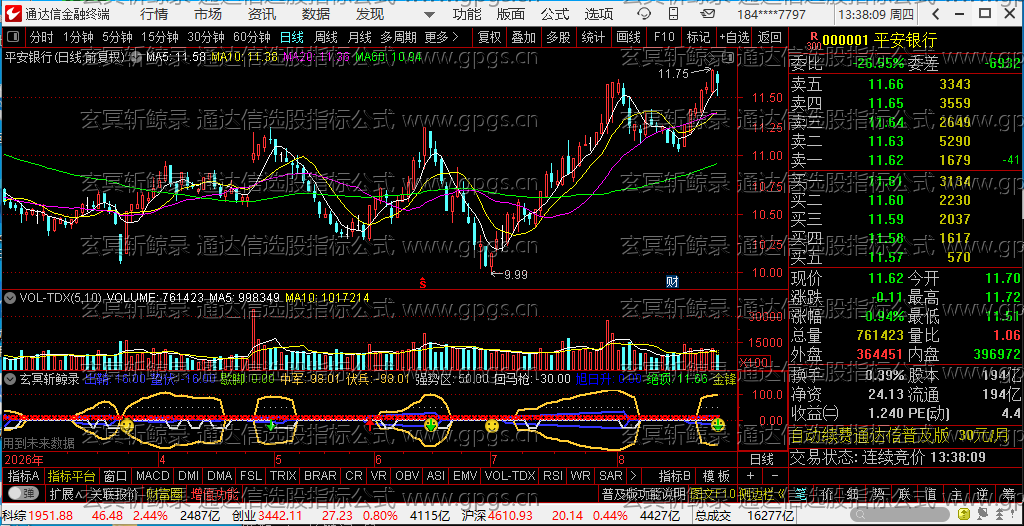
Task: Toggle the 弹 popup switch at bottom left
Action: click(x=22, y=493)
